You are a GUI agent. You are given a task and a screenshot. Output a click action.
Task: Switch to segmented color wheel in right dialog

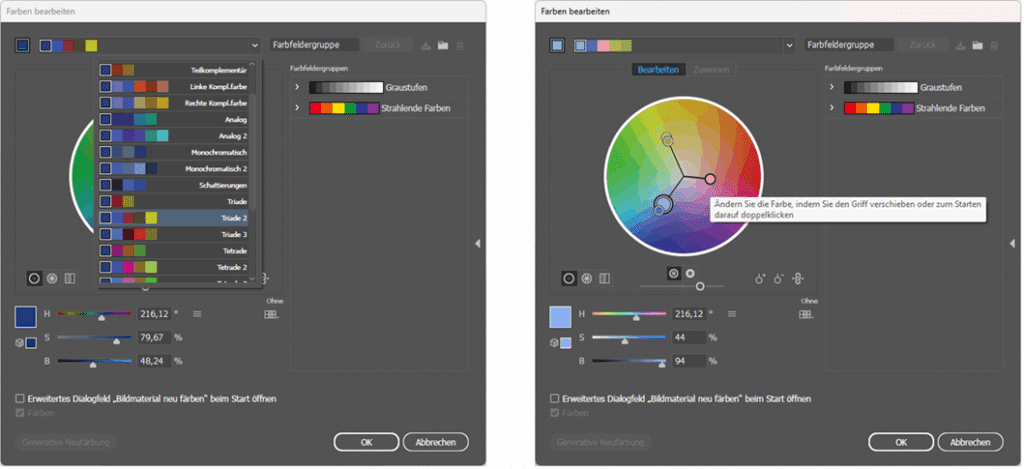(x=586, y=279)
